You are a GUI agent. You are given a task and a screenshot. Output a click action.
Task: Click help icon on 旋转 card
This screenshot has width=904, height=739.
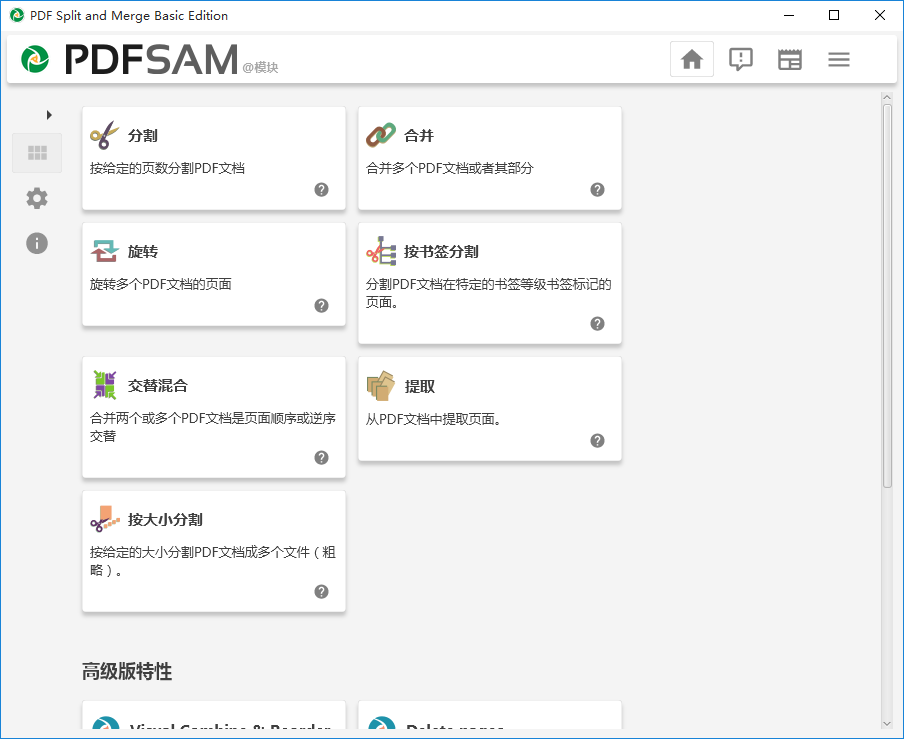pos(322,306)
